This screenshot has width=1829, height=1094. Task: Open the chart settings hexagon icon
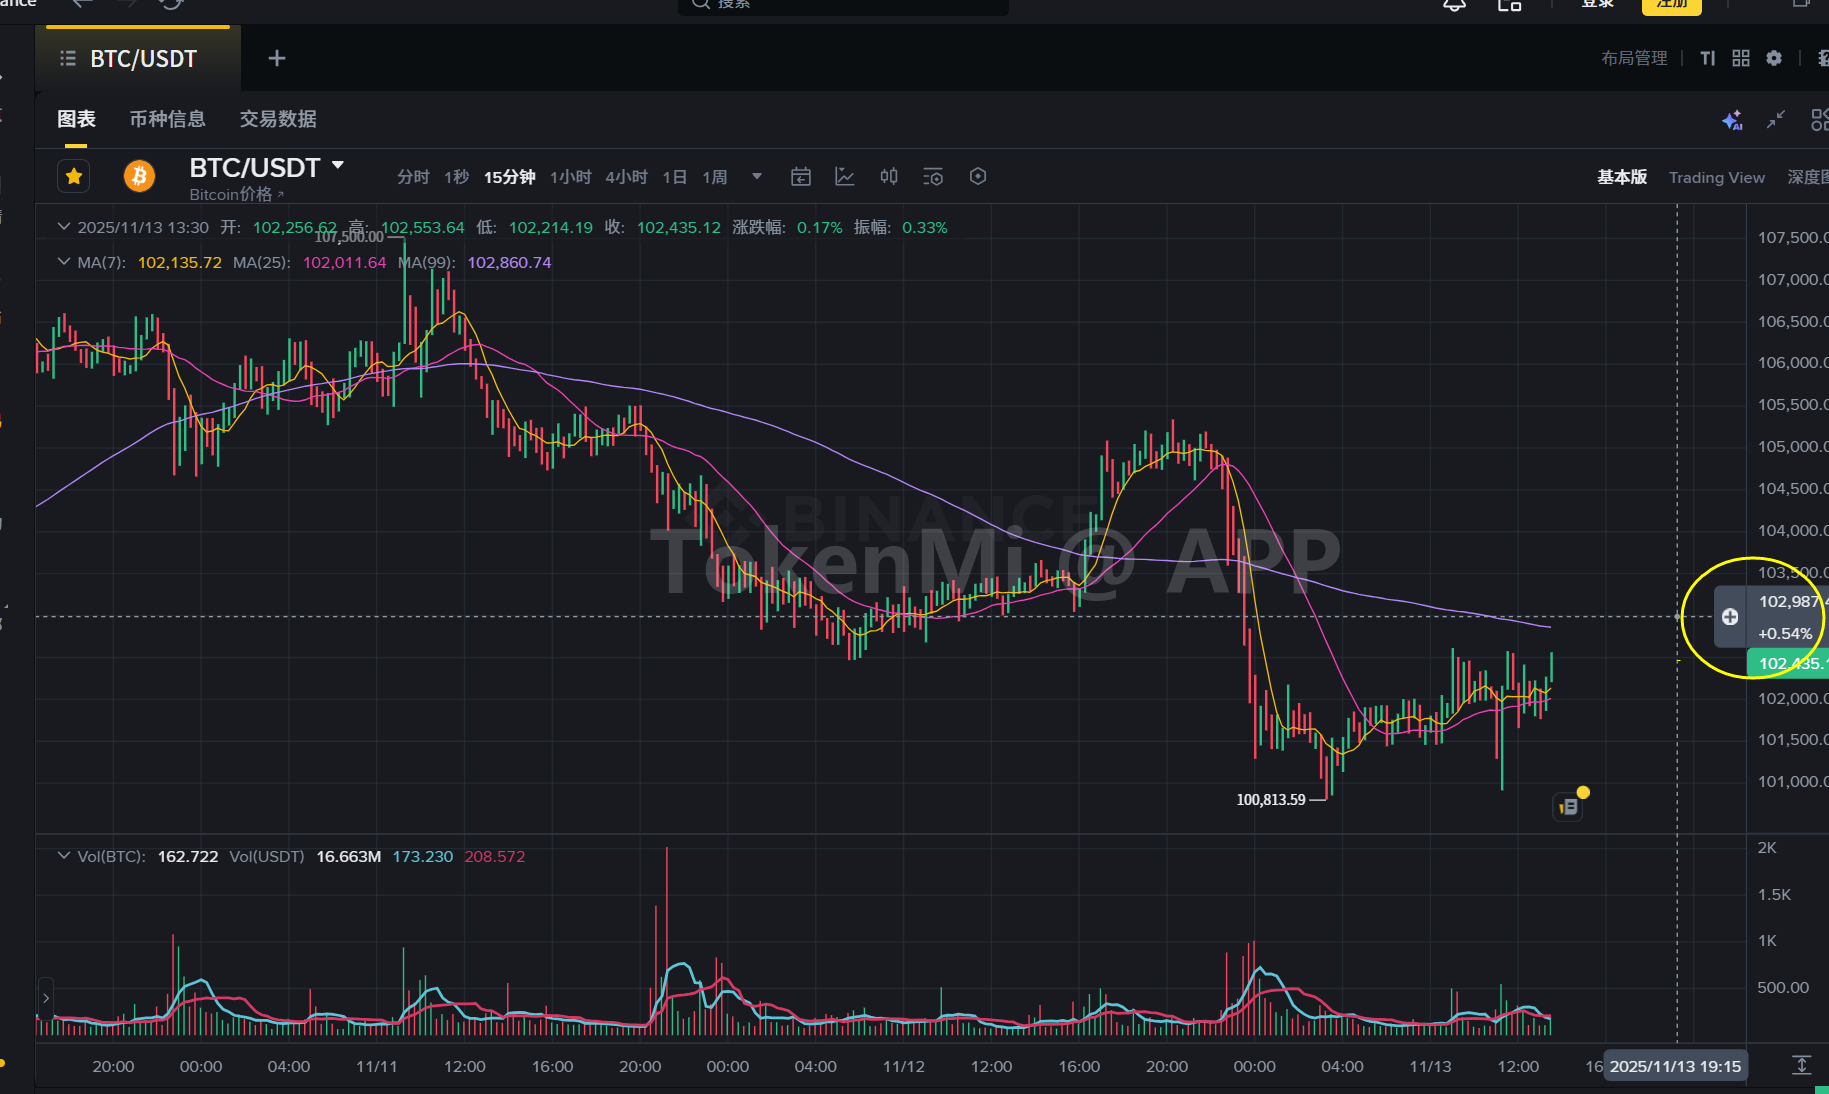pos(978,177)
